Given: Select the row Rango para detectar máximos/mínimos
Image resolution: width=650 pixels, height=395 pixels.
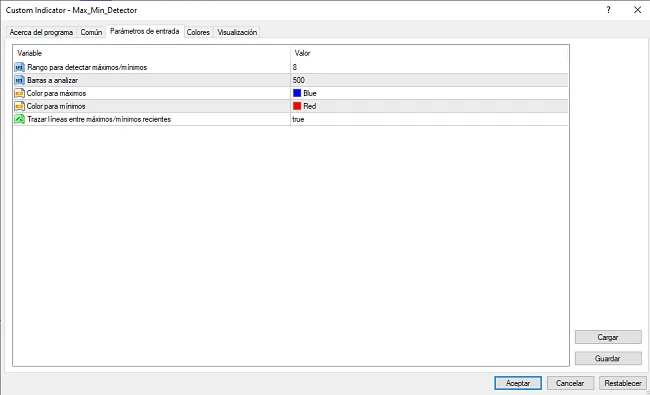Looking at the screenshot, I should pos(291,67).
